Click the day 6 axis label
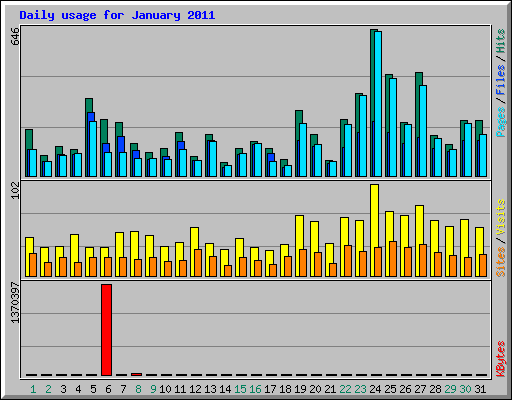The height and width of the screenshot is (400, 512). [108, 389]
